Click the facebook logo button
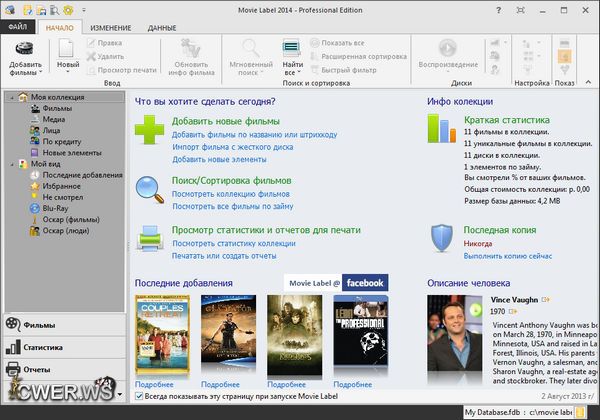This screenshot has height=420, width=600. pos(365,283)
